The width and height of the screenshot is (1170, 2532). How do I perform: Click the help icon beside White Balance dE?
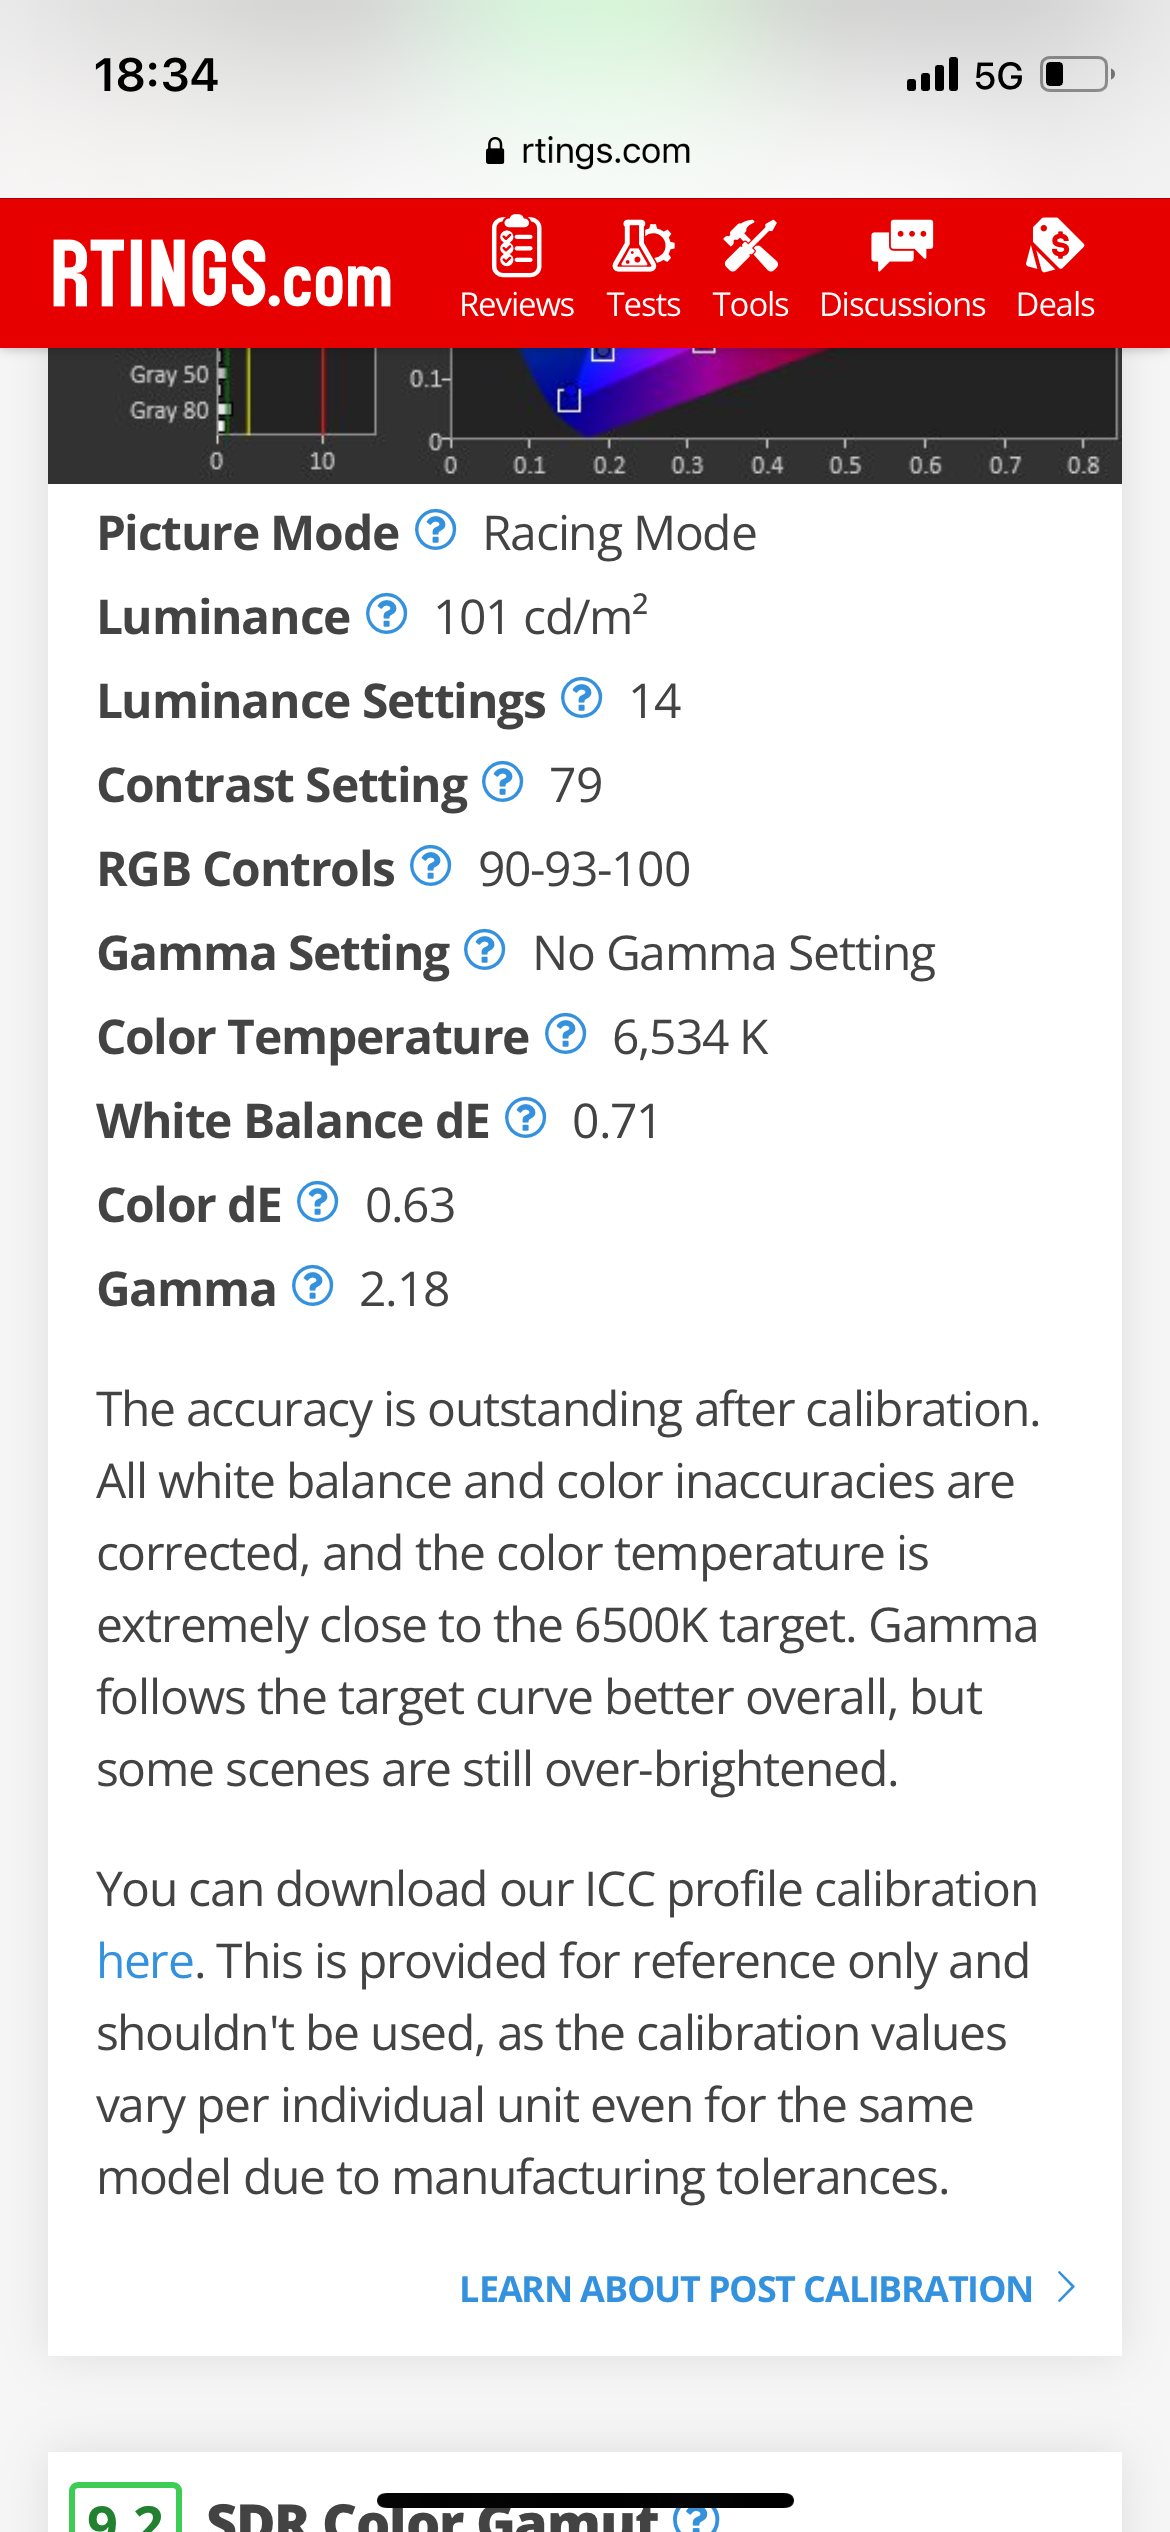525,1118
